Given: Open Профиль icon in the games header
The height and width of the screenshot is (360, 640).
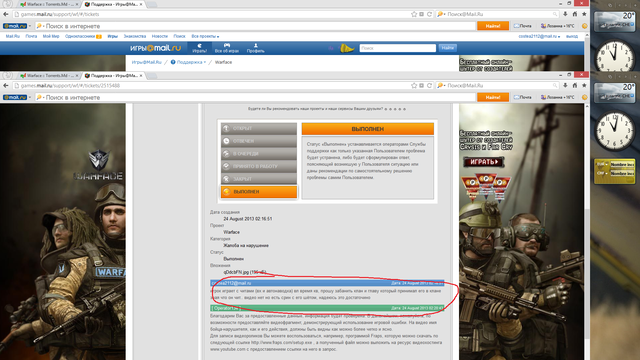Looking at the screenshot, I should coord(256,48).
